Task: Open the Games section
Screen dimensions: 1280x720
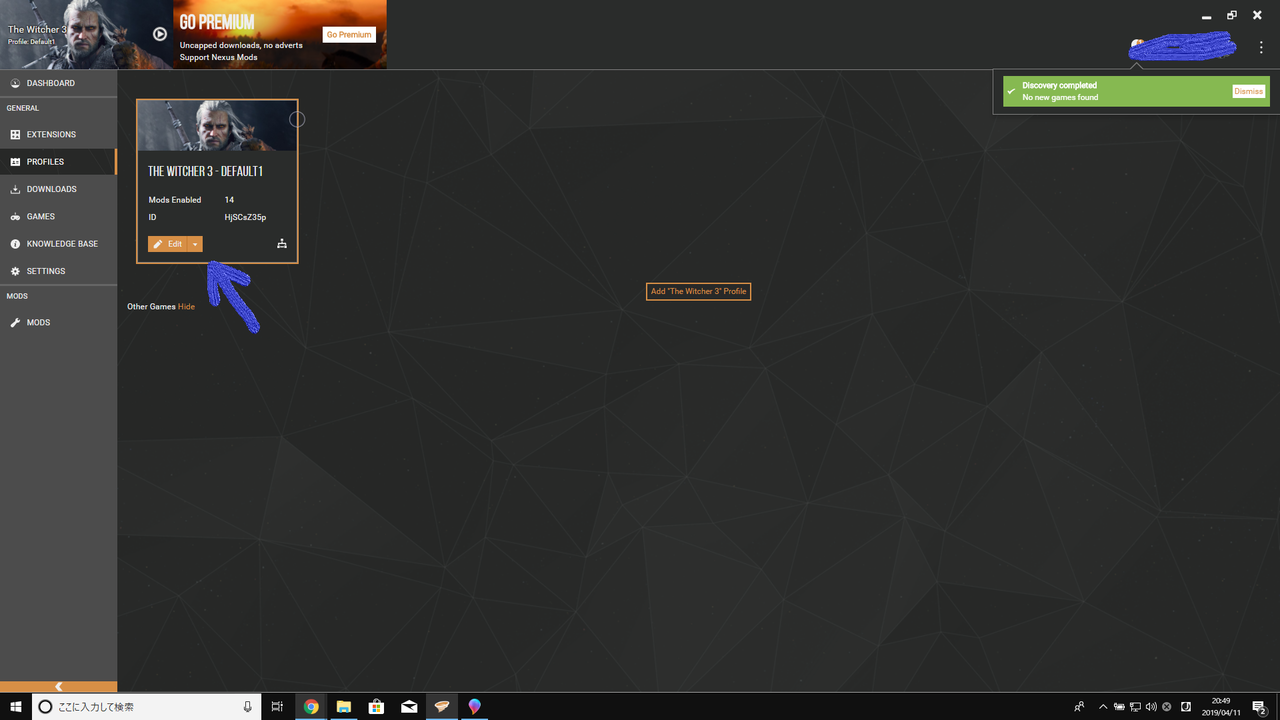Action: 58,216
